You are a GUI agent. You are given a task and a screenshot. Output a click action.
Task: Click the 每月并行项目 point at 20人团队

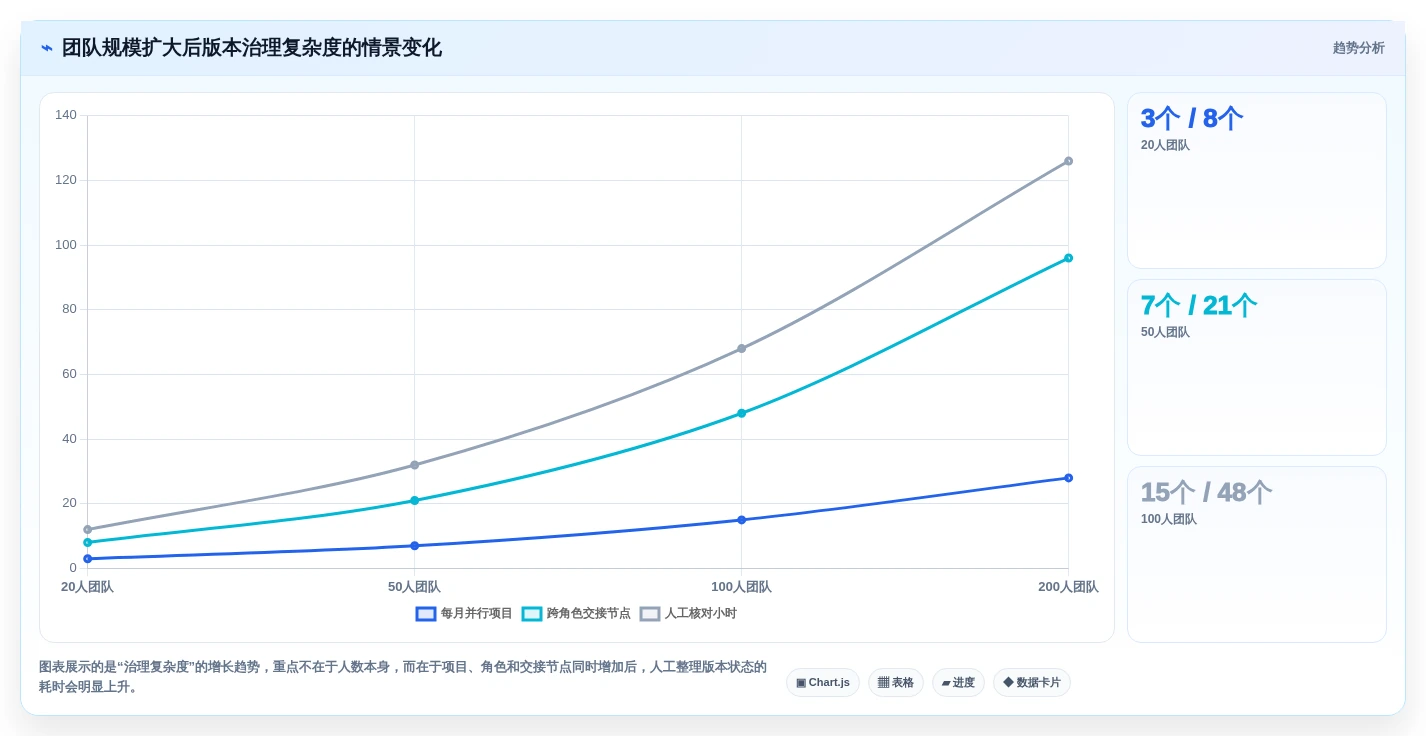[87, 559]
